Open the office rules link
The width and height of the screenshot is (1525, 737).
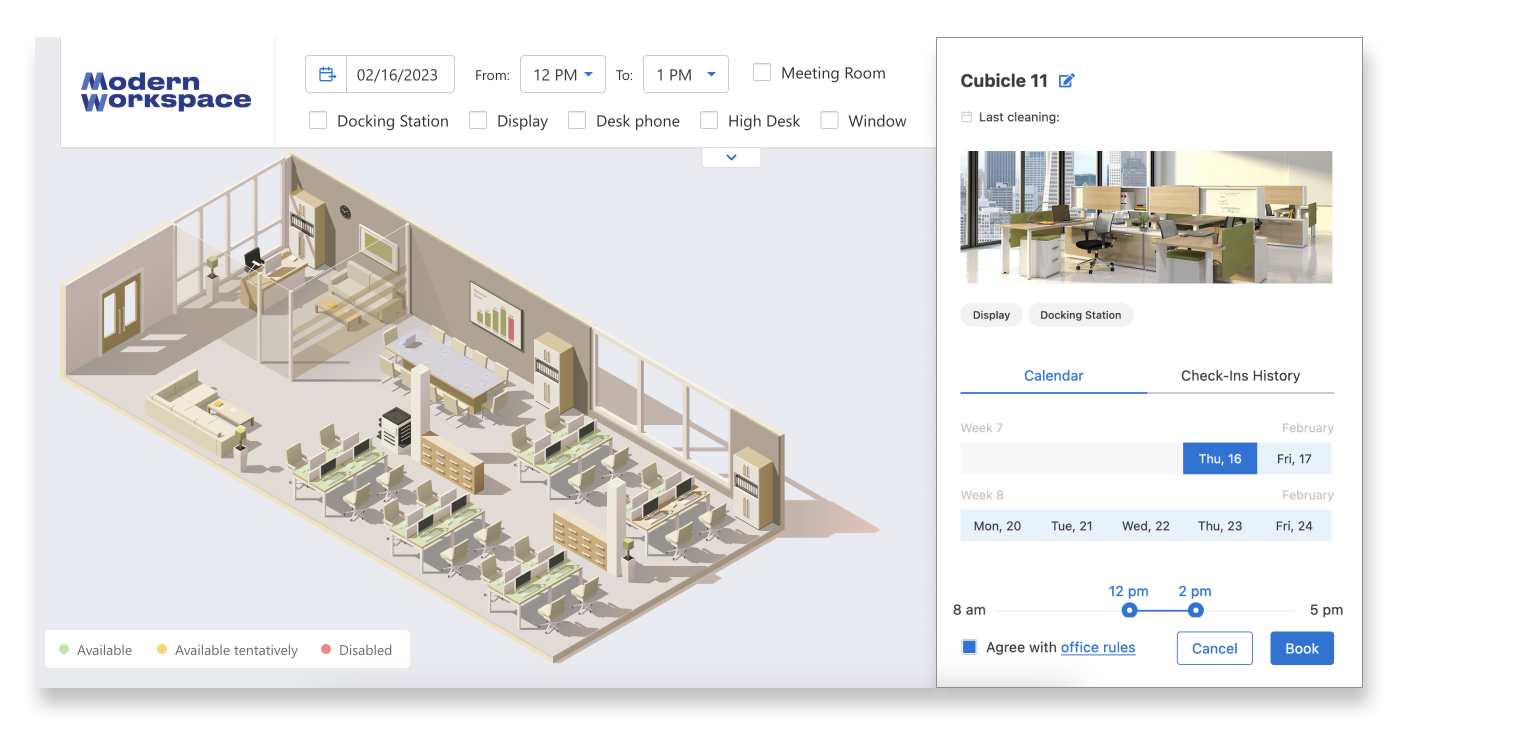(1097, 647)
